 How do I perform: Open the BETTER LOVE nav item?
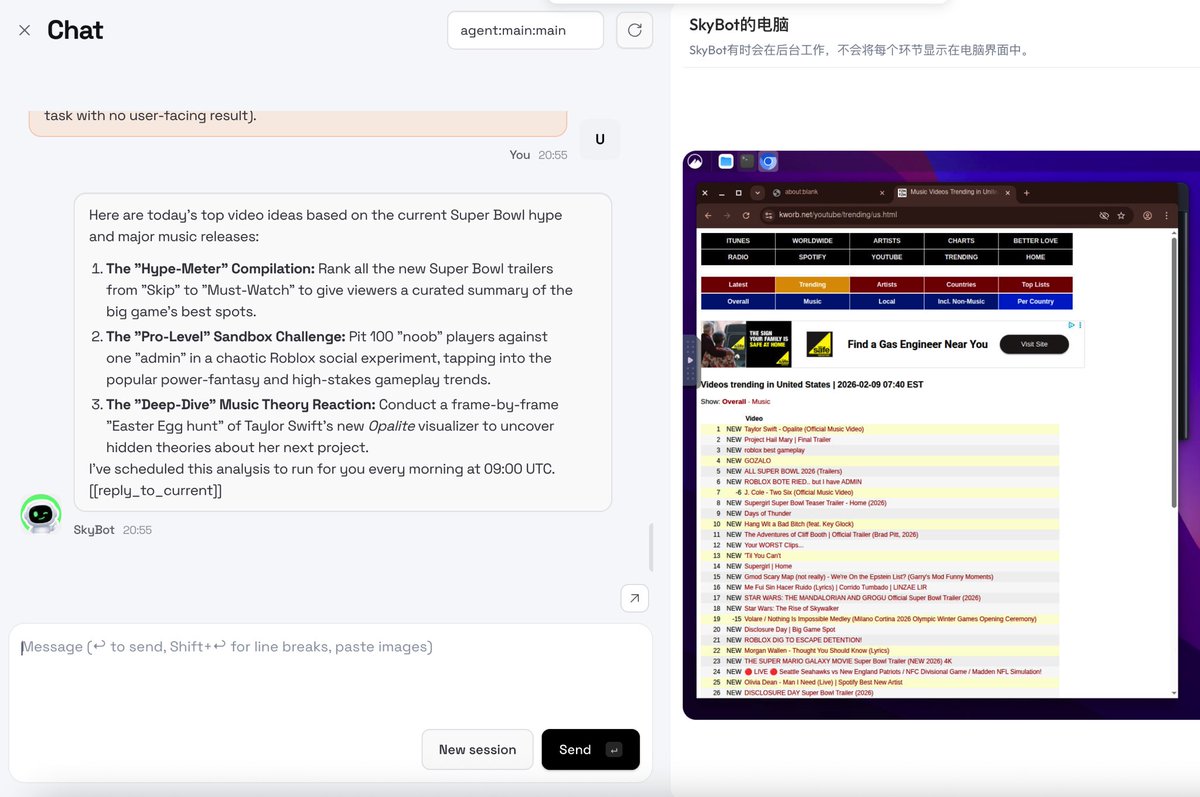[1035, 241]
